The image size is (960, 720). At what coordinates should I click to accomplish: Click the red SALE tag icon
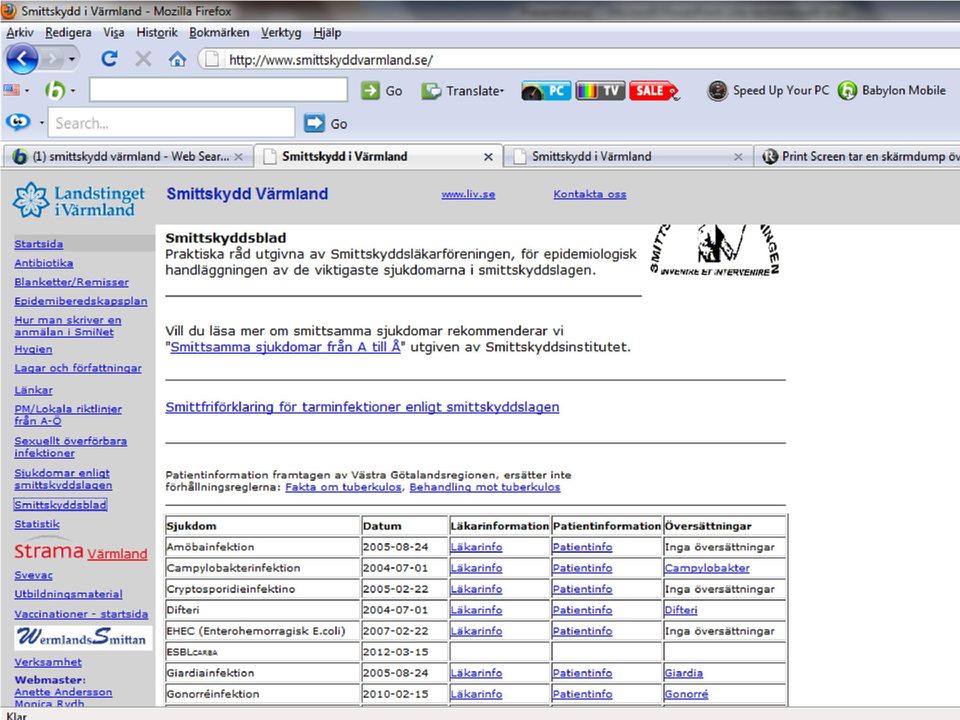pyautogui.click(x=654, y=91)
